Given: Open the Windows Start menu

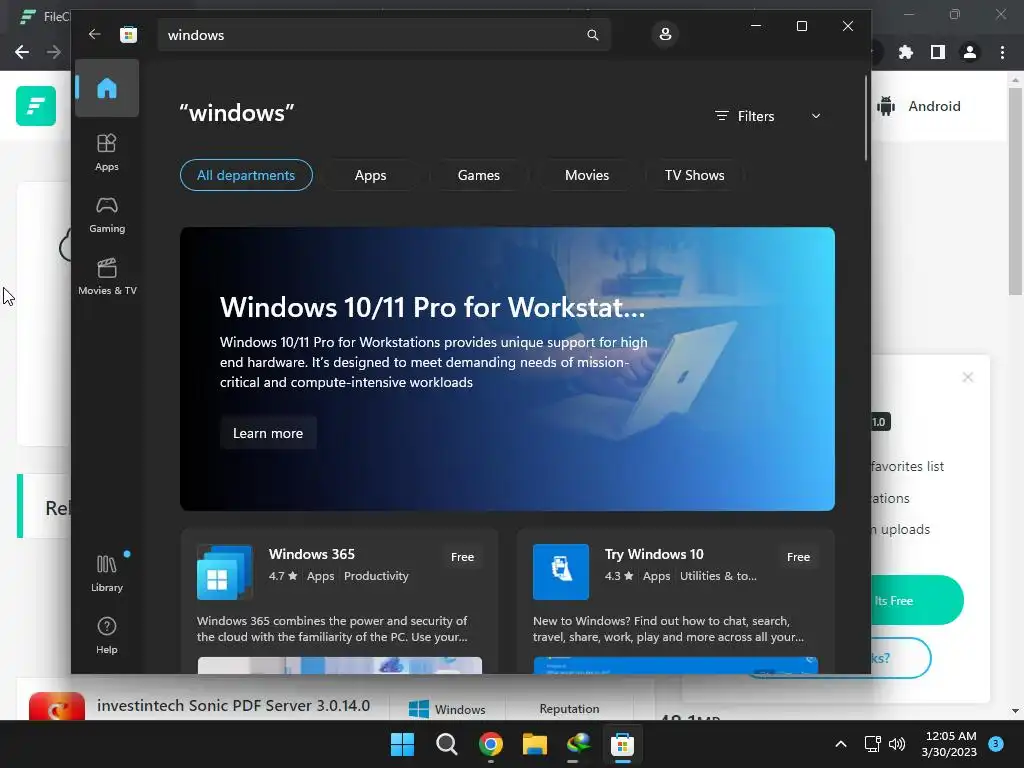Looking at the screenshot, I should click(402, 744).
